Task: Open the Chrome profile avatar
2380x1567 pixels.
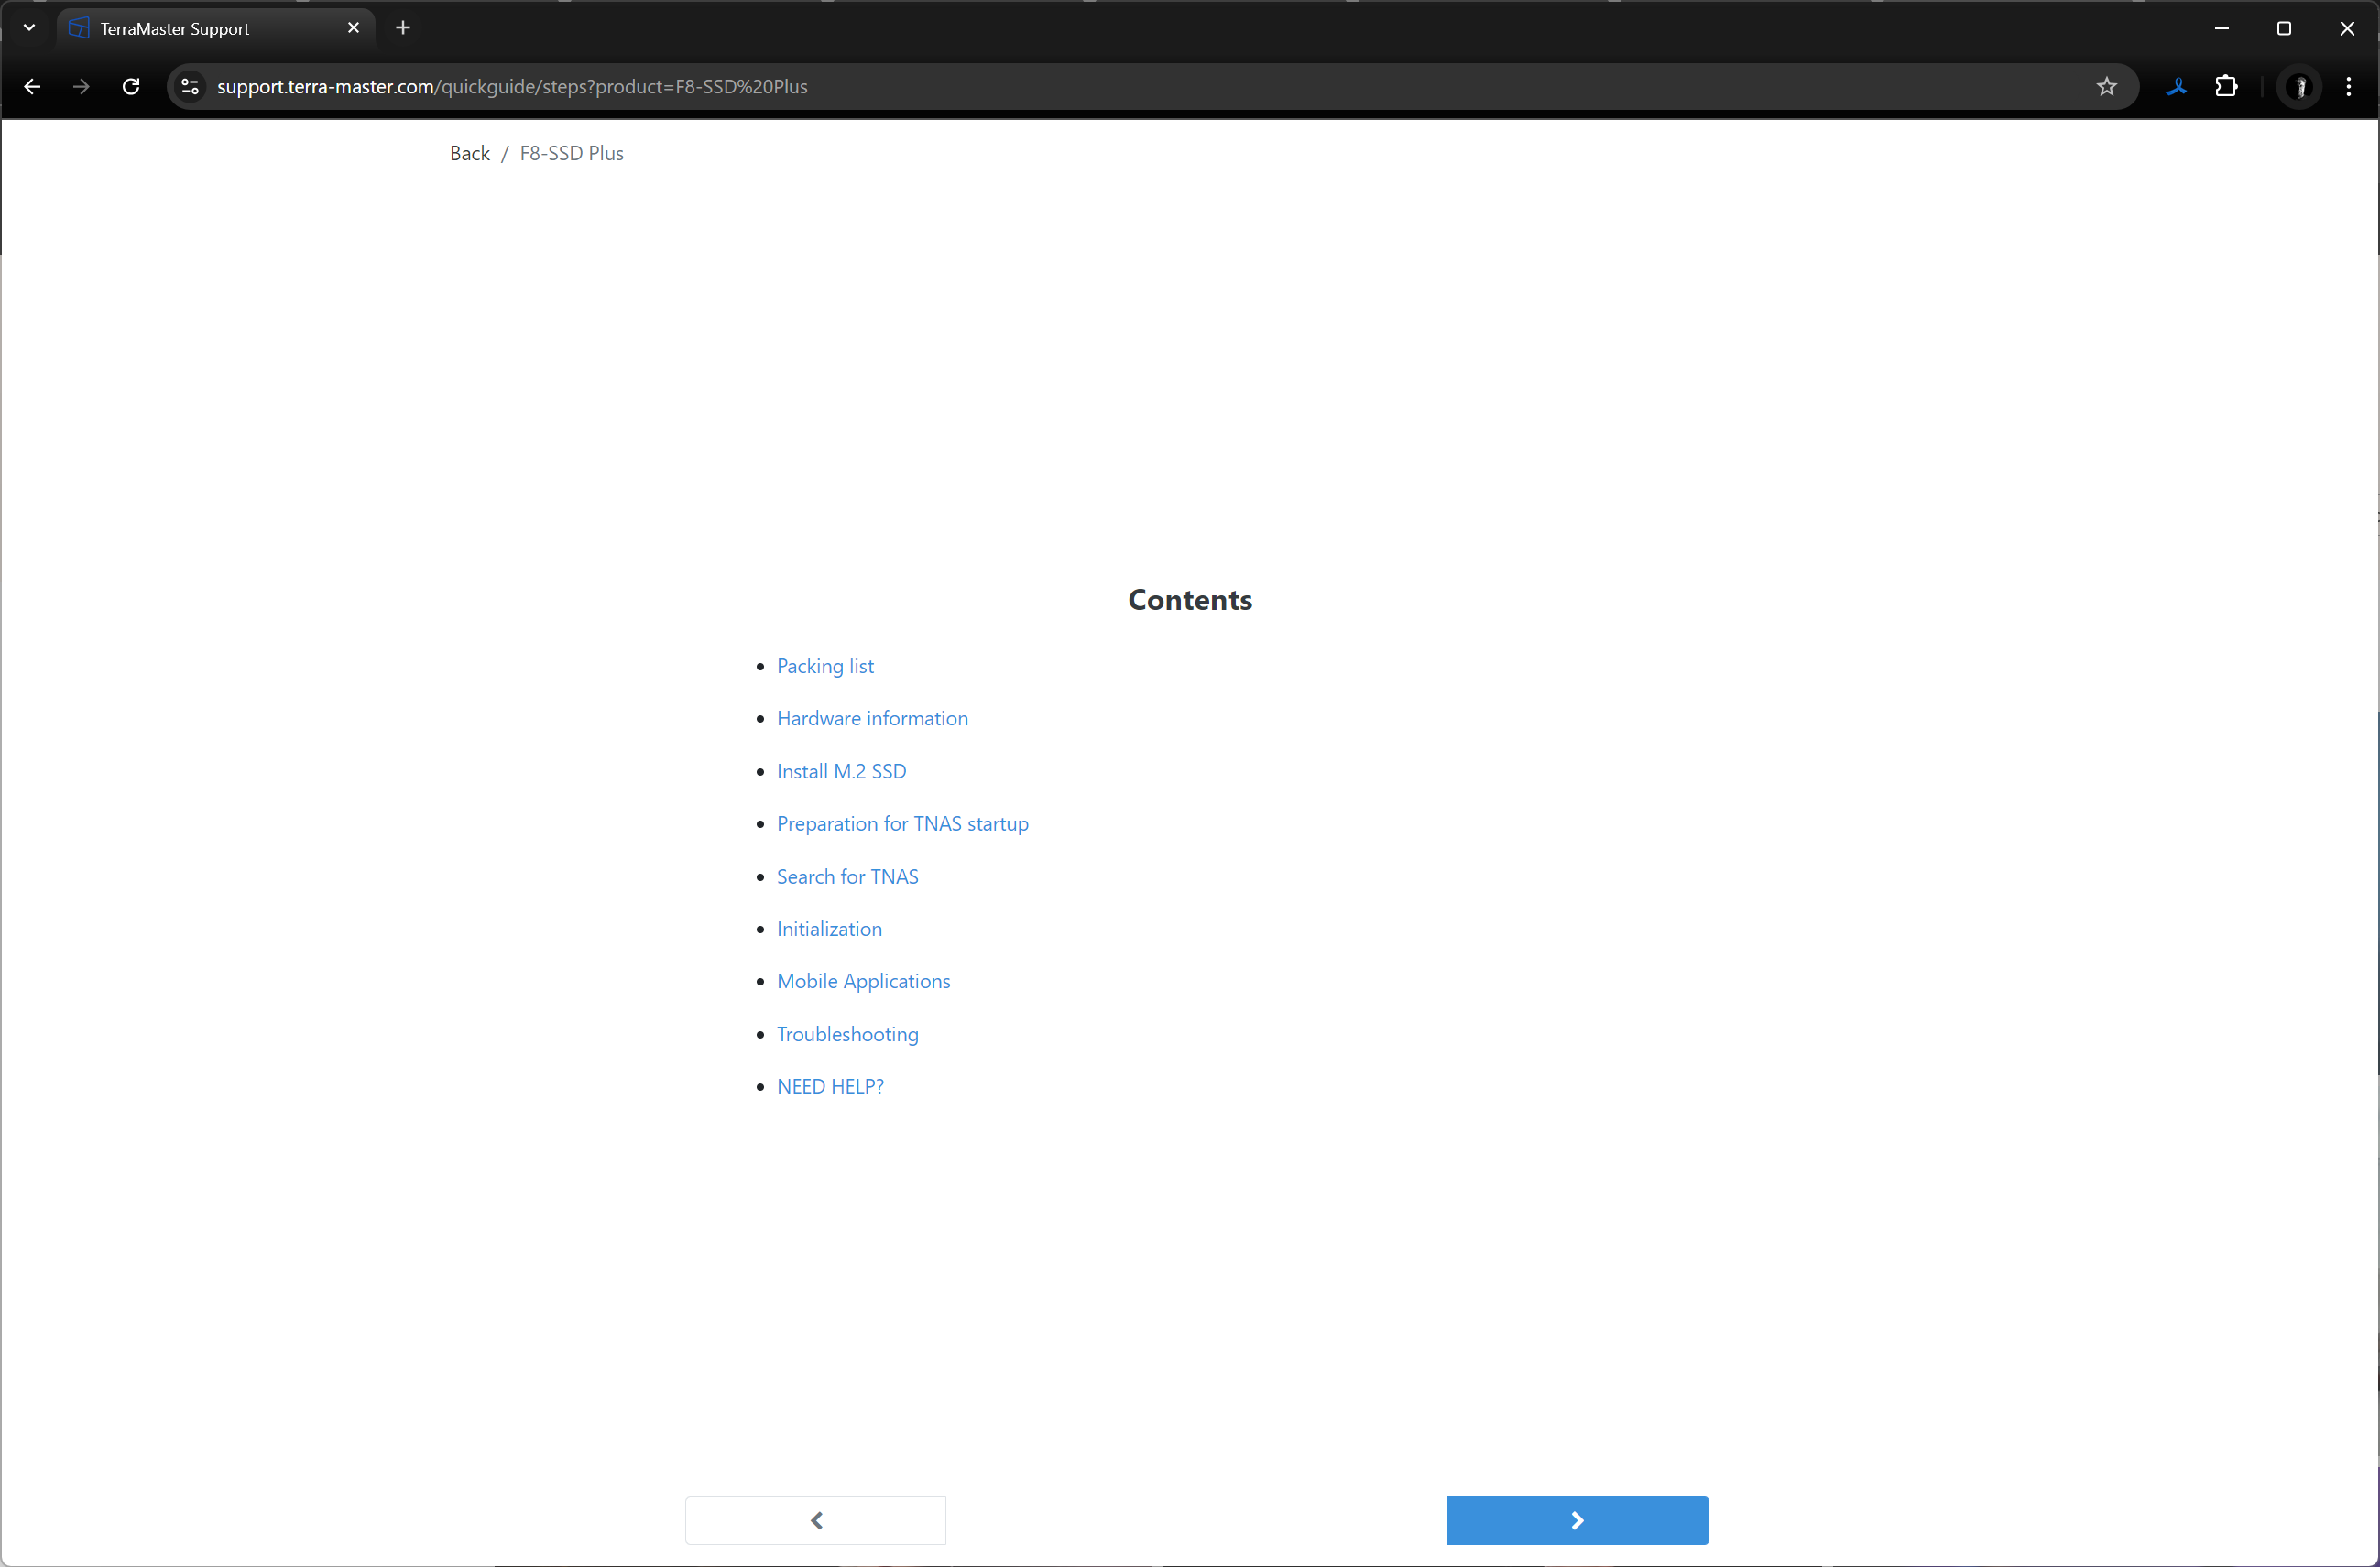Action: [2299, 87]
